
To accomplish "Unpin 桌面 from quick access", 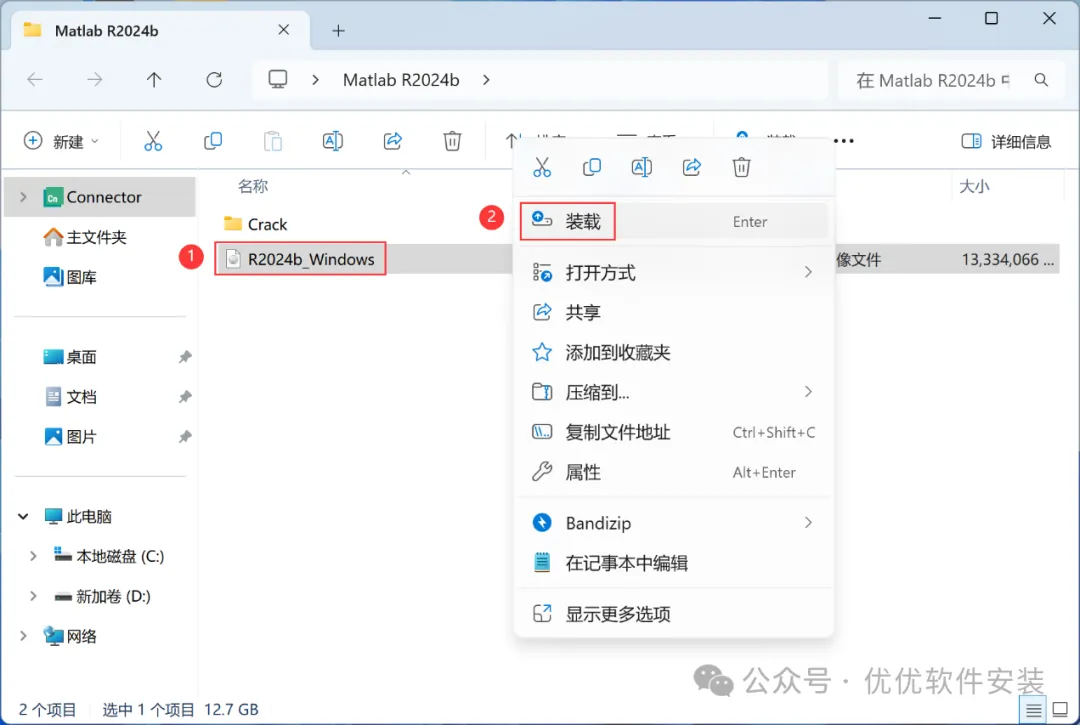I will pyautogui.click(x=185, y=357).
